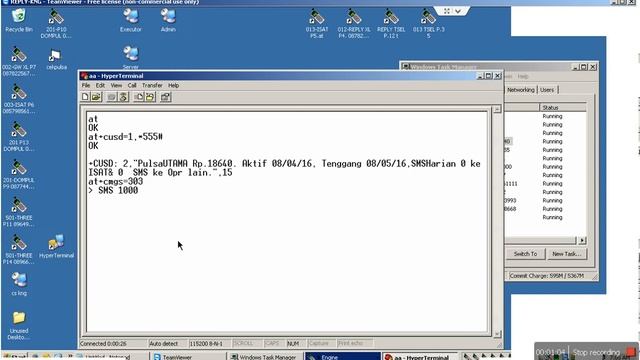Select the 003-ISAT P6 desktop shortcut
The height and width of the screenshot is (360, 640).
click(19, 99)
